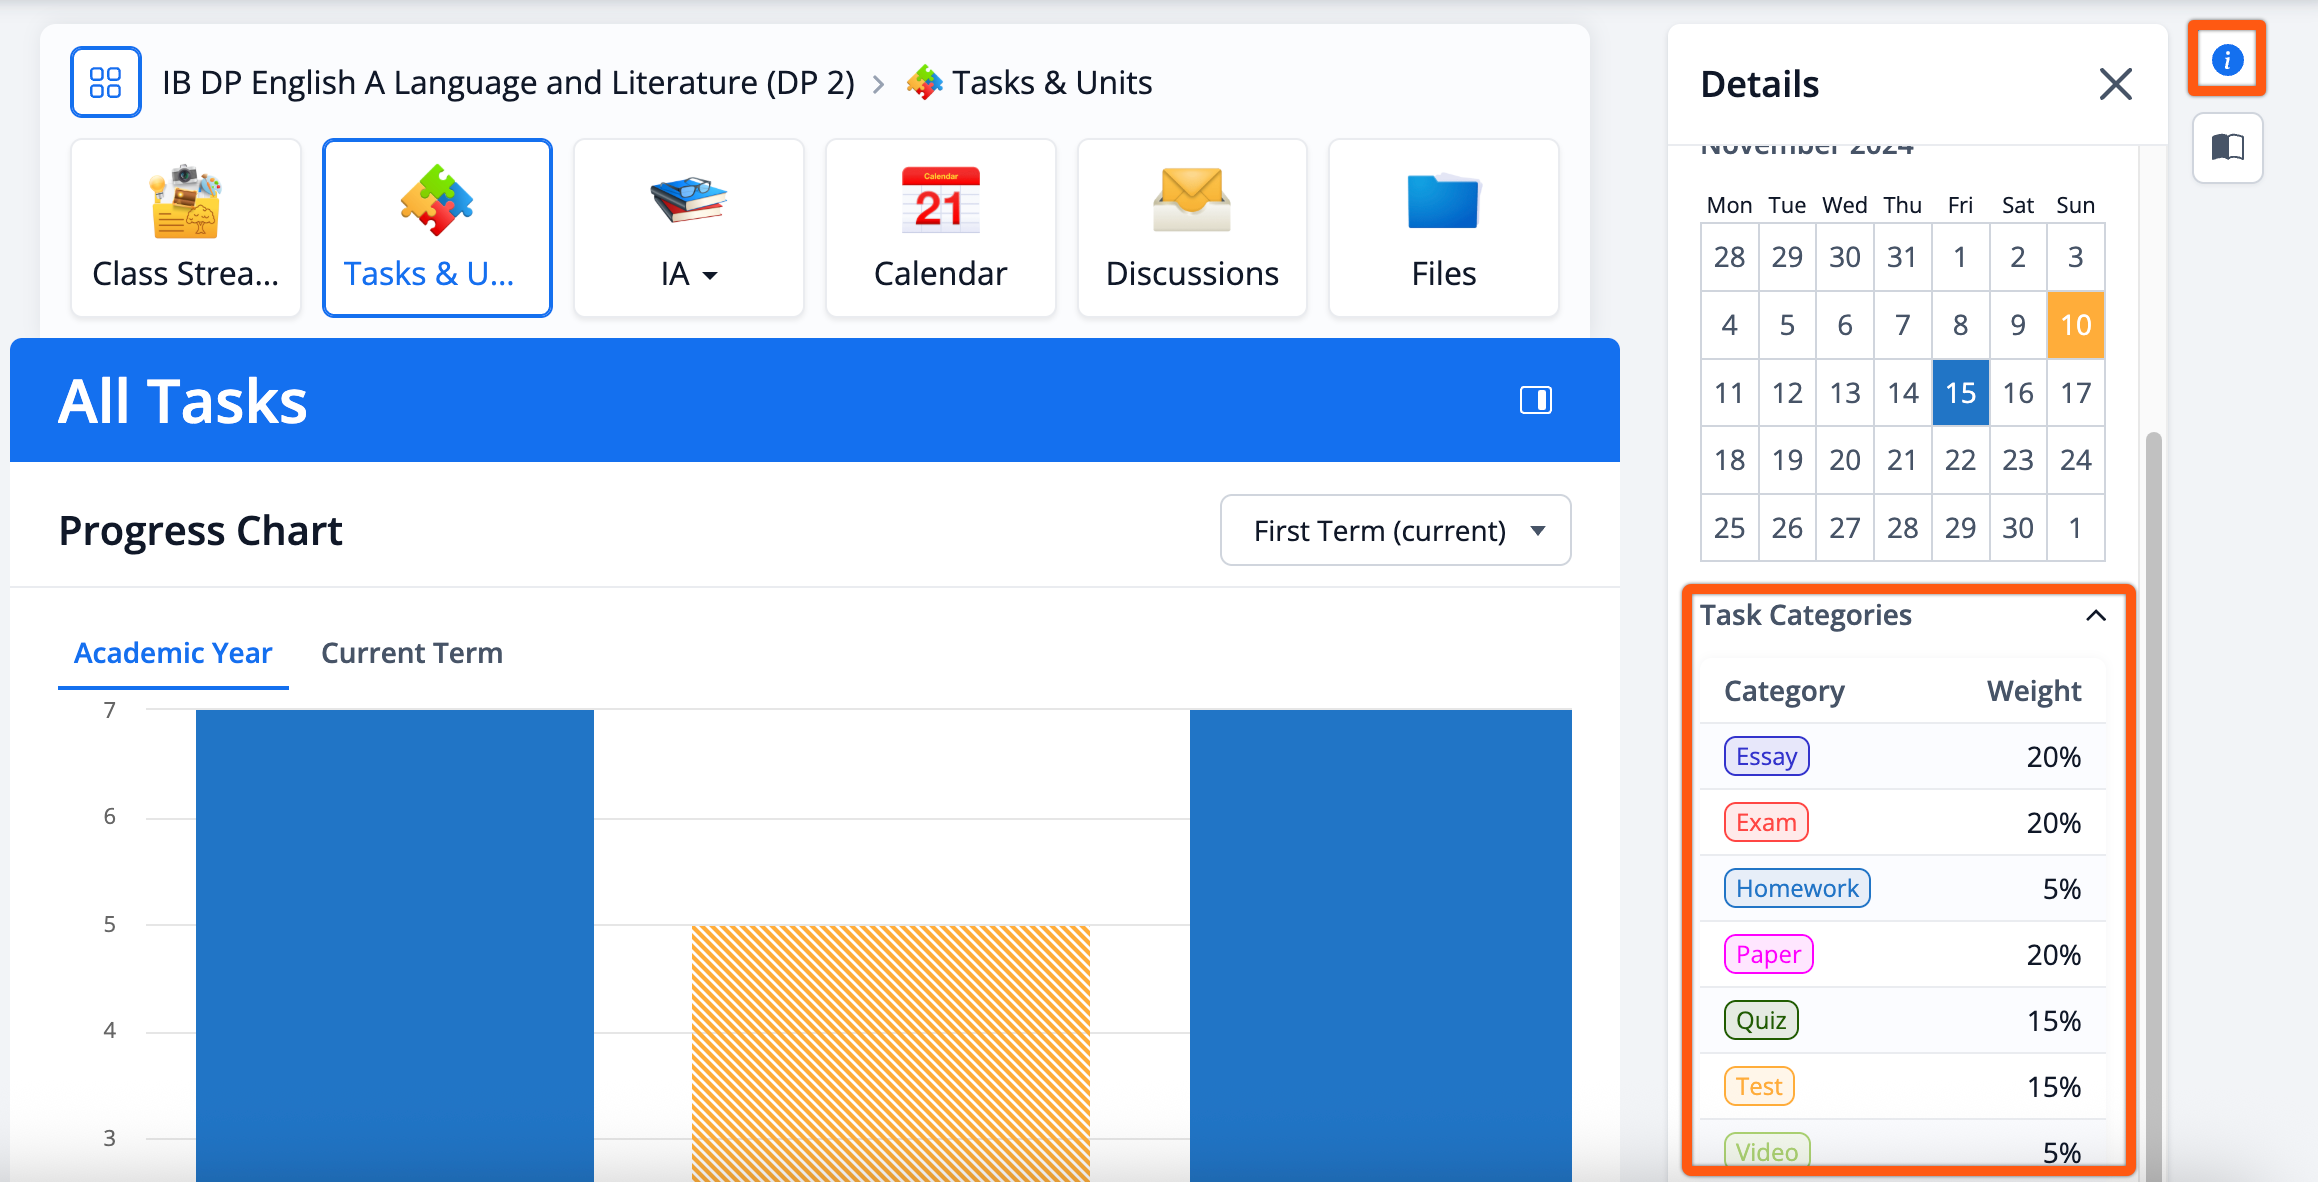The image size is (2318, 1182).
Task: Open the Calendar icon tile
Action: click(x=940, y=228)
